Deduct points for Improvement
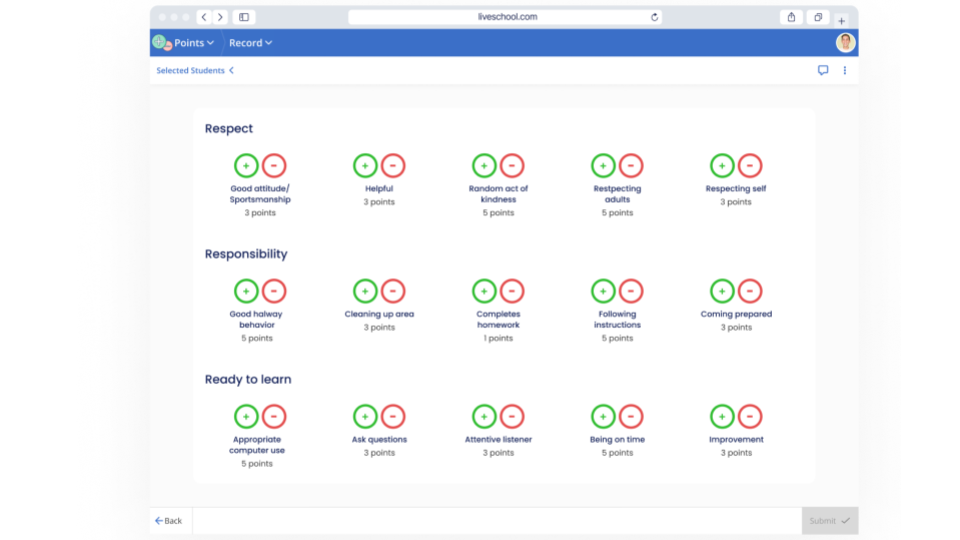Screen dimensions: 960x540 tap(750, 416)
